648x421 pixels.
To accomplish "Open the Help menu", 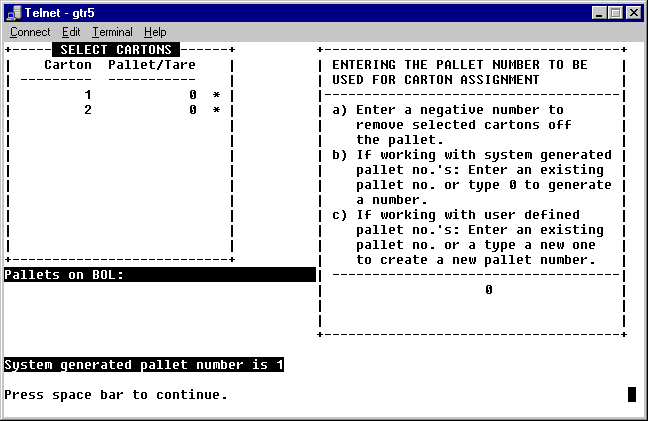I will [155, 32].
